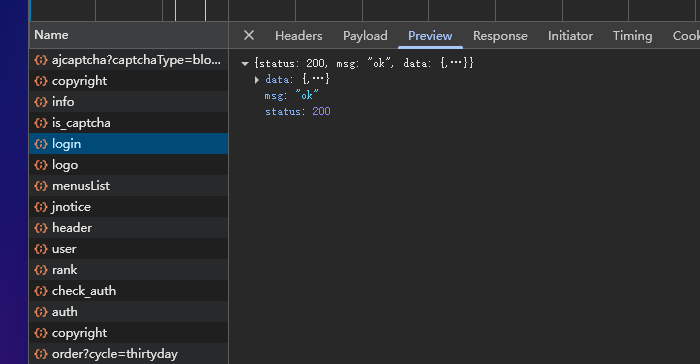Close the request details panel
Viewport: 700px width, 364px height.
coord(249,35)
